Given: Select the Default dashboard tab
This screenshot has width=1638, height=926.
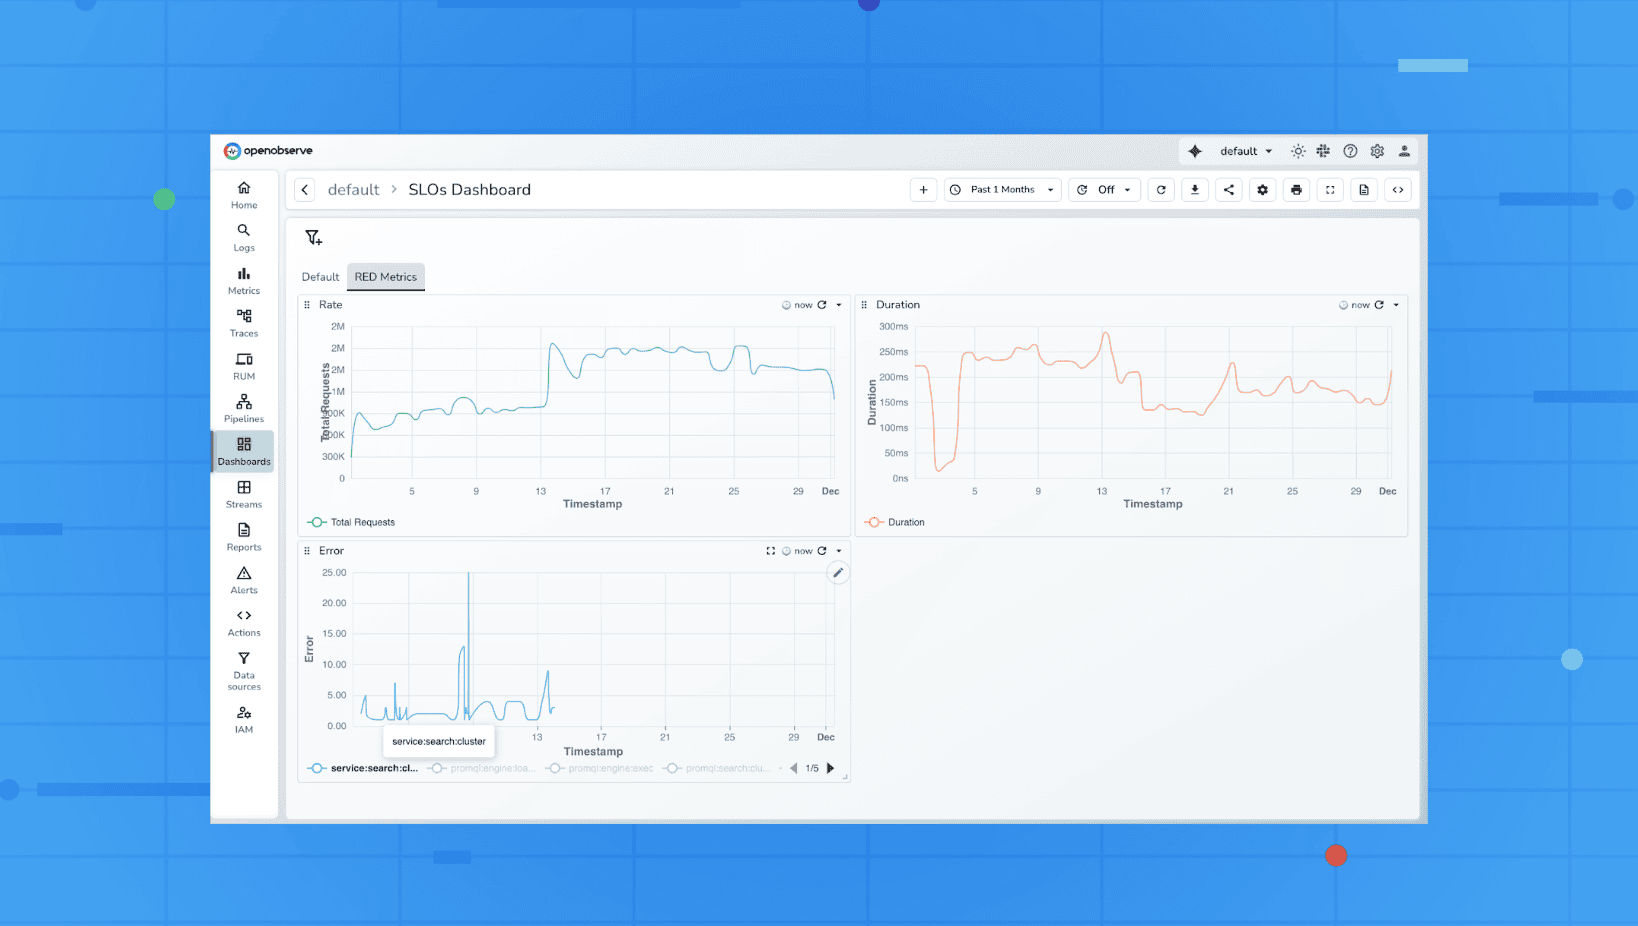Looking at the screenshot, I should click(x=319, y=277).
